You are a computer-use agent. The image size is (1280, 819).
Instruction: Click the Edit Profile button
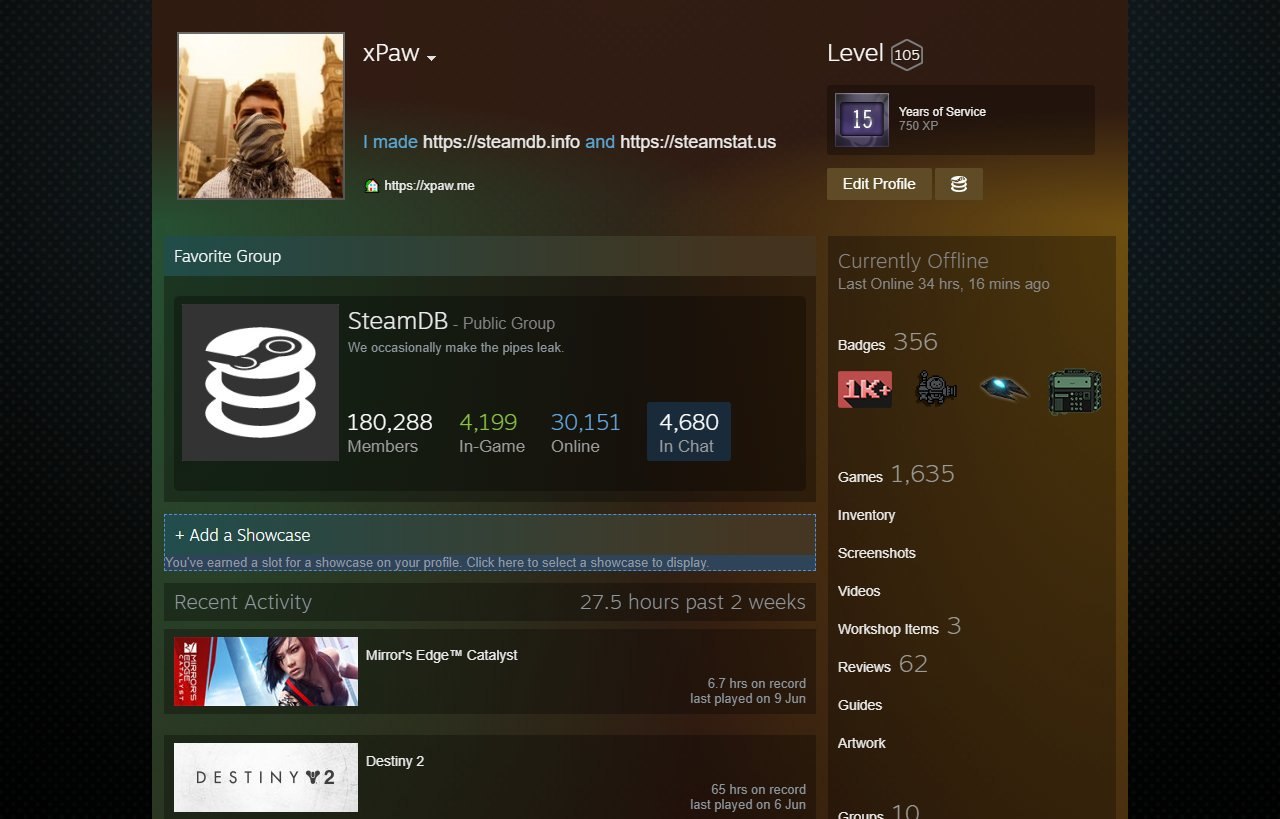click(x=879, y=184)
